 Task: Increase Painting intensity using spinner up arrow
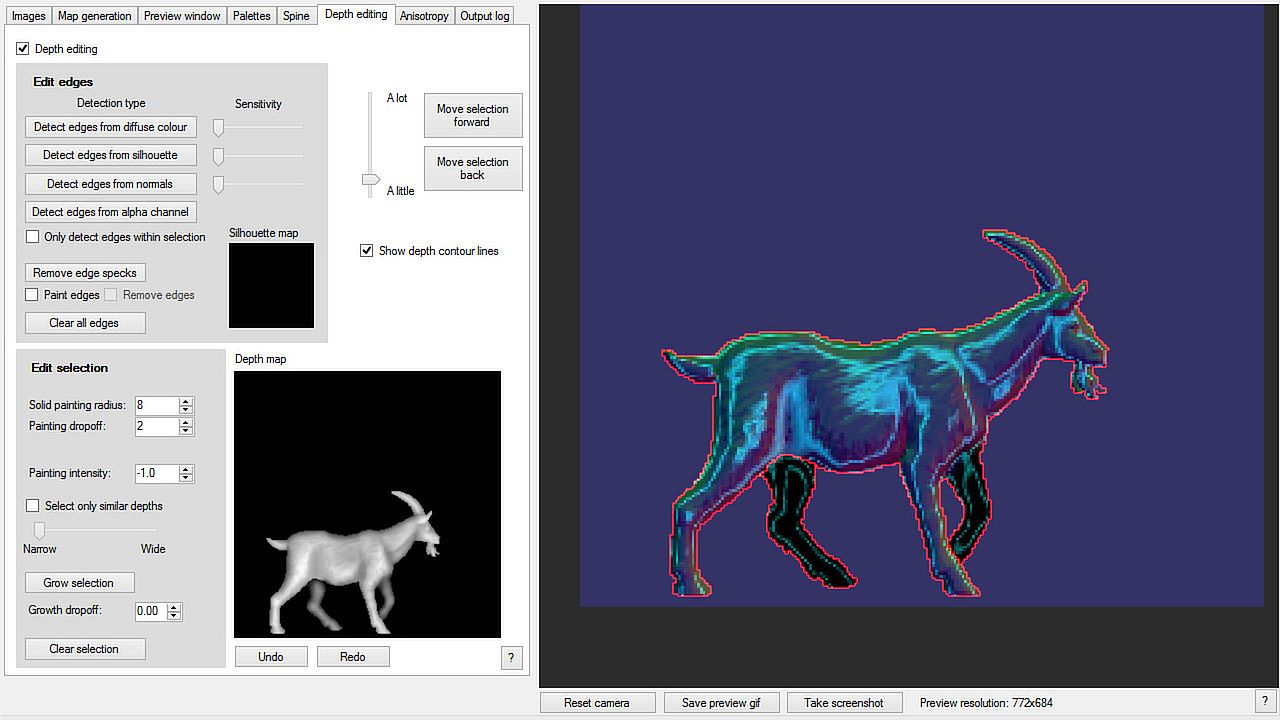[x=186, y=469]
